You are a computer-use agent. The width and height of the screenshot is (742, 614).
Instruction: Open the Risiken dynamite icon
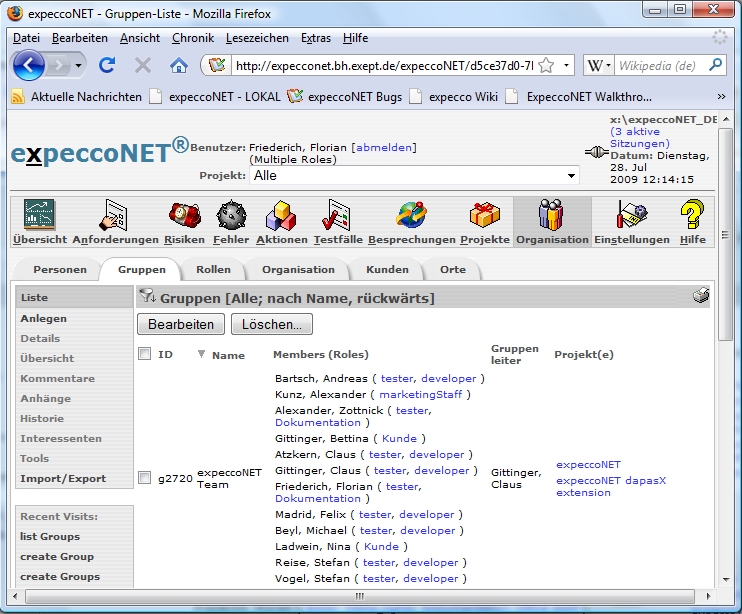pyautogui.click(x=185, y=215)
